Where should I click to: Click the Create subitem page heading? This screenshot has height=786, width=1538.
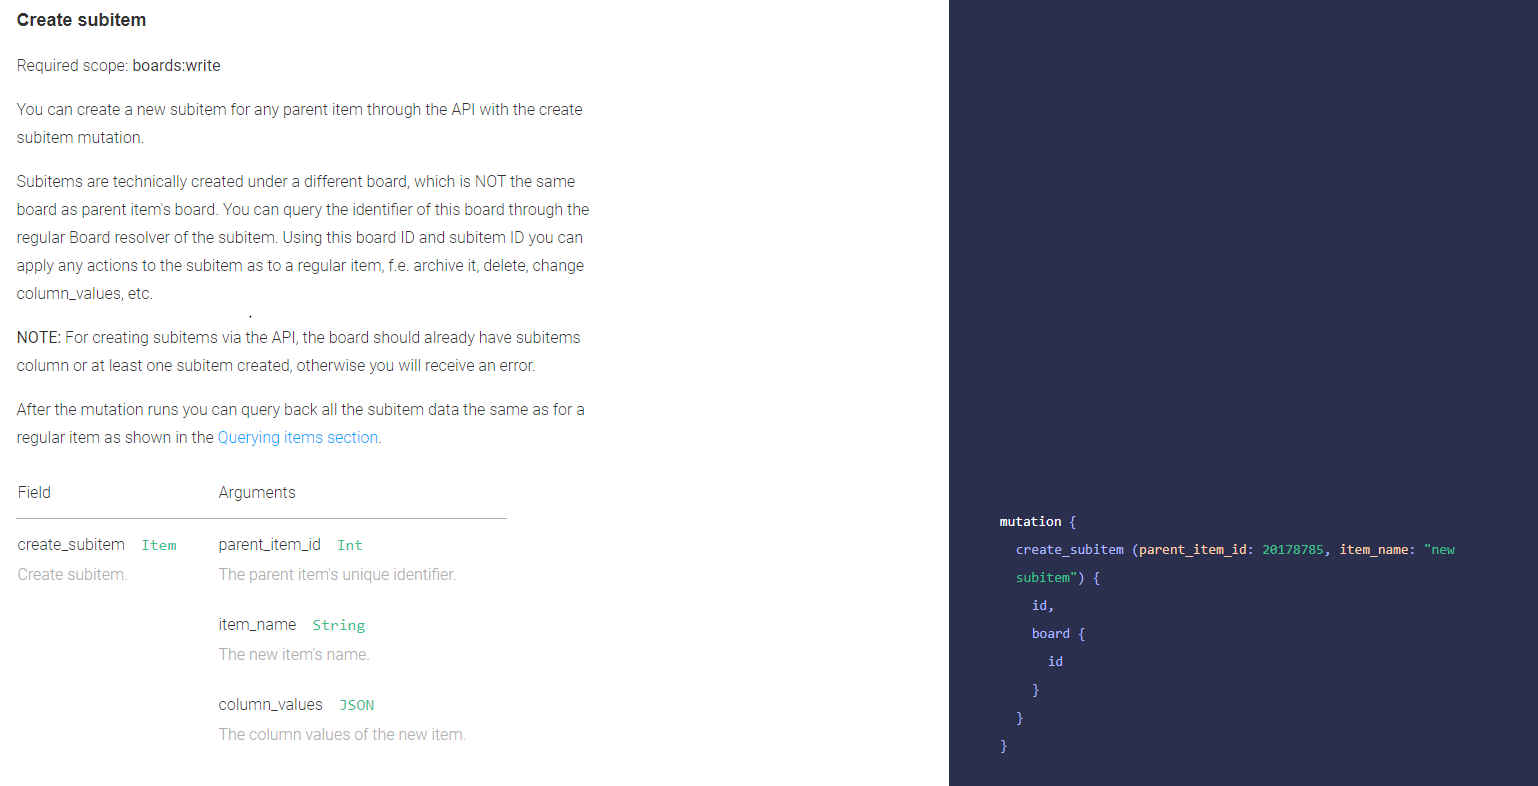tap(81, 20)
